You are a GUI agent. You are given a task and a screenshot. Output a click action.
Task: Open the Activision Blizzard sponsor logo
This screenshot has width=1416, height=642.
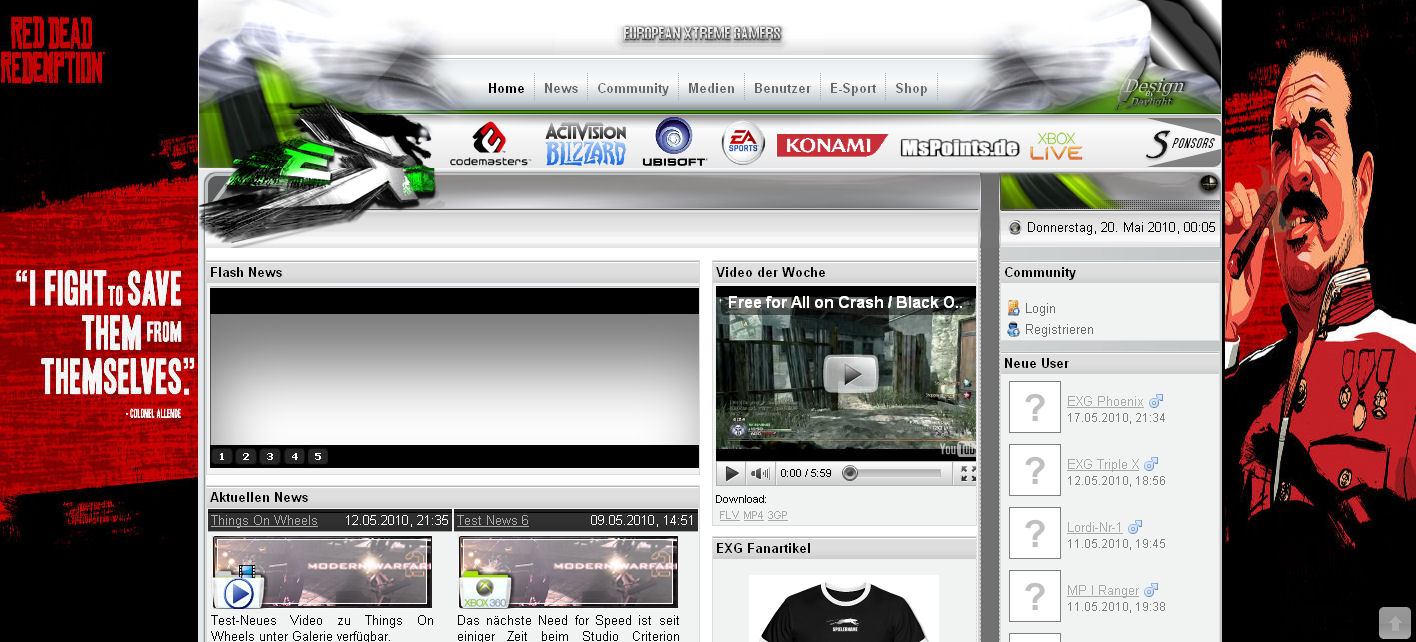pos(586,144)
